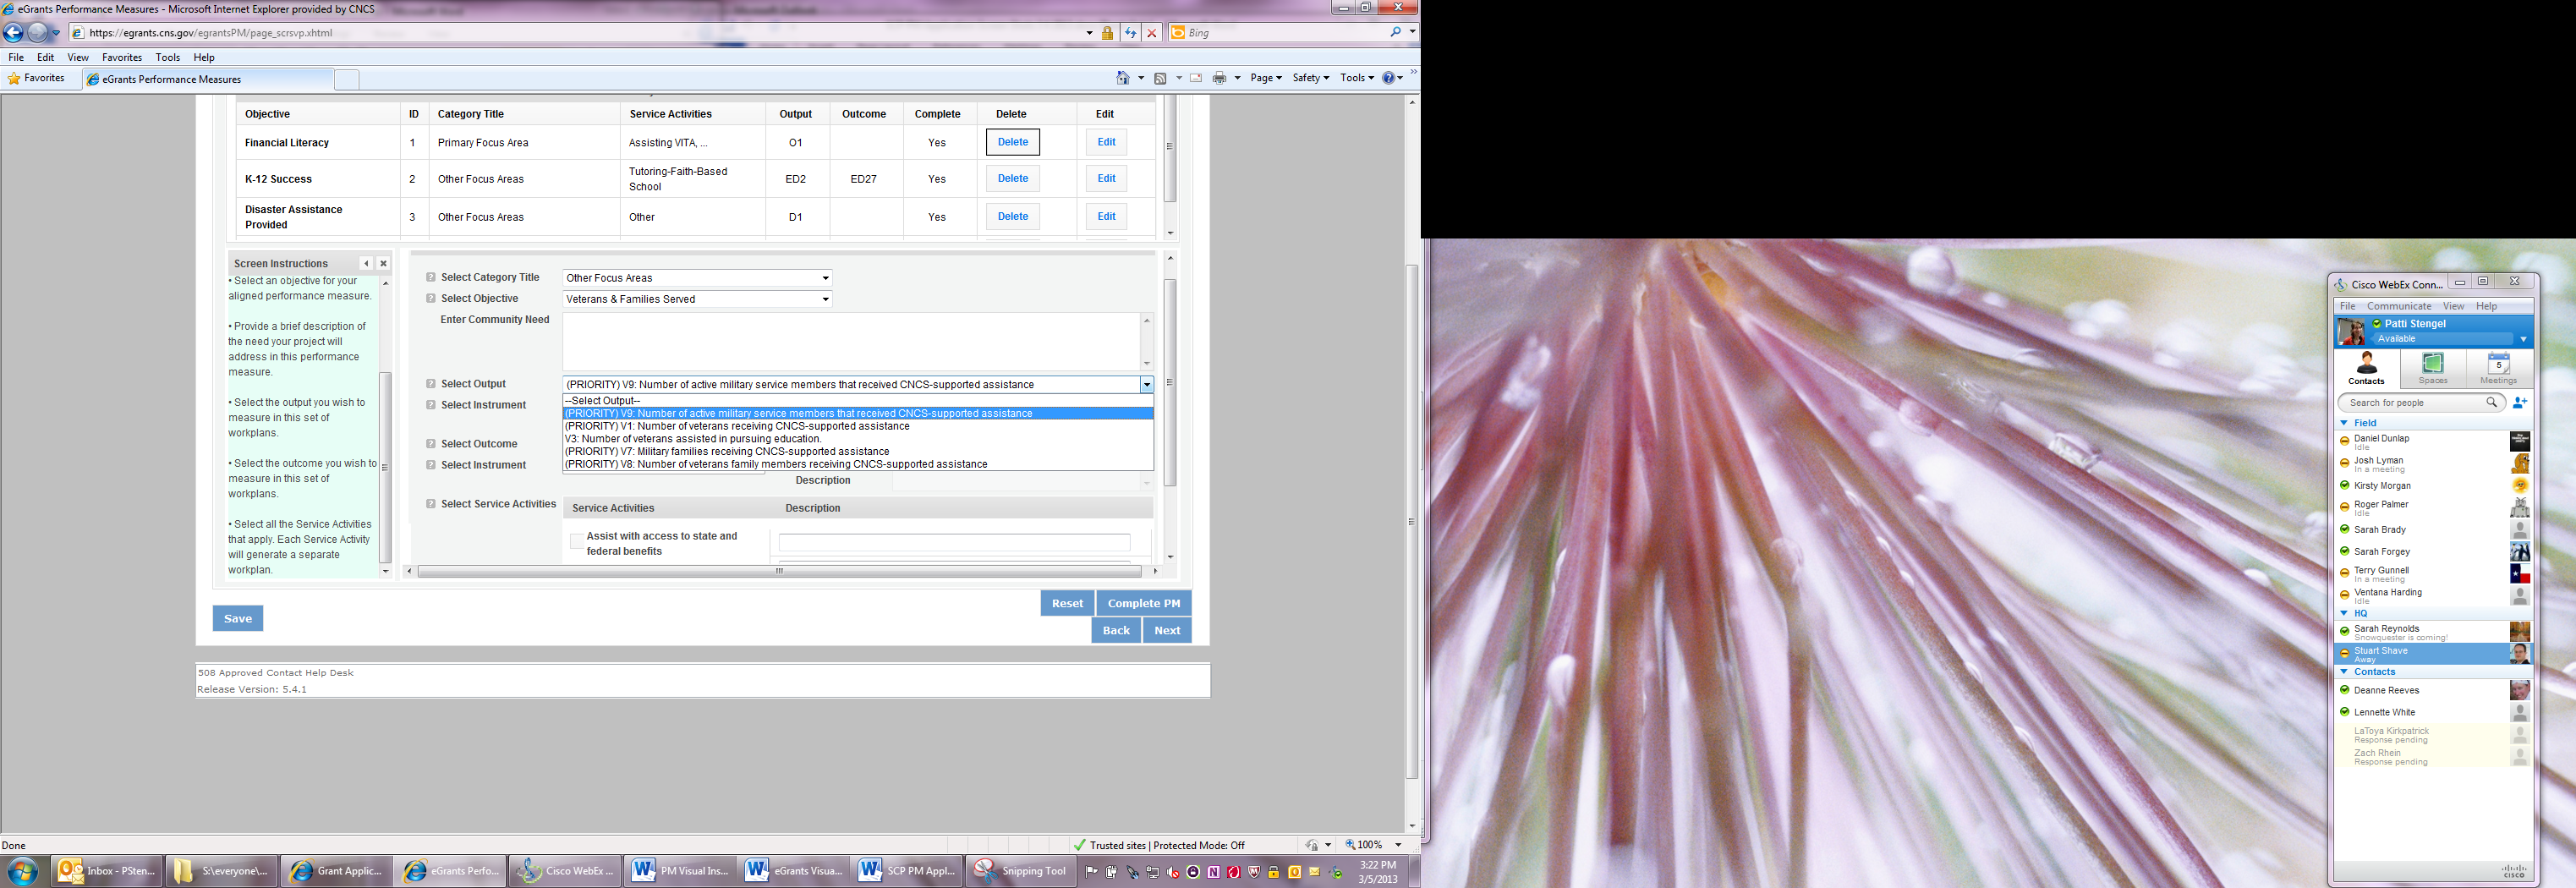Click the Enter Community Need text area
2576x888 pixels.
point(851,342)
